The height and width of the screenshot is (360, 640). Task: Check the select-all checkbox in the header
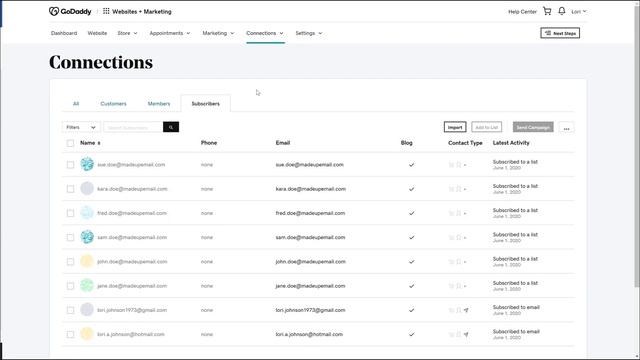70,143
